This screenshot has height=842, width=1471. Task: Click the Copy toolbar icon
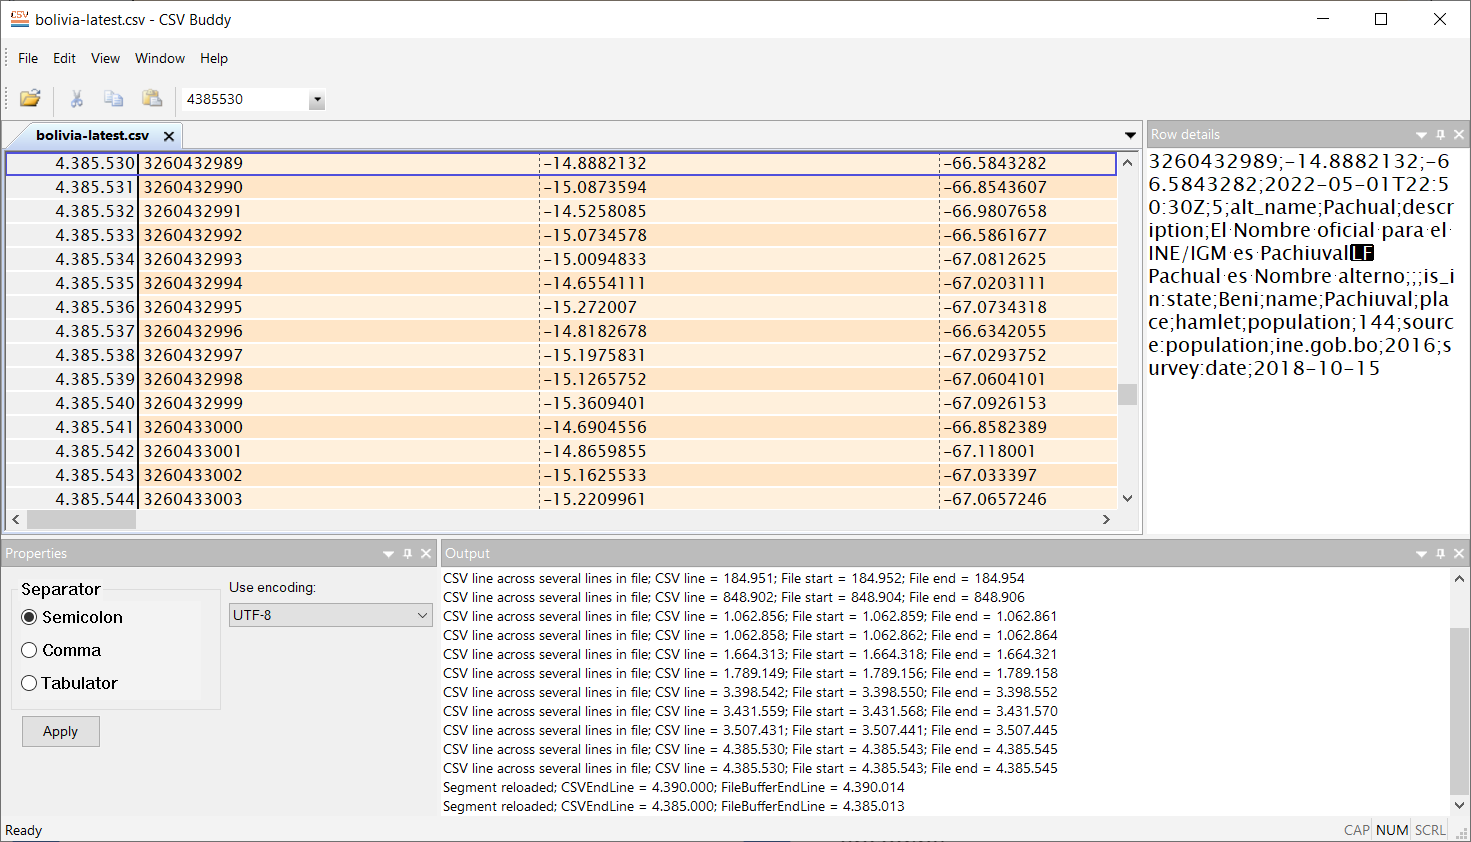(114, 98)
